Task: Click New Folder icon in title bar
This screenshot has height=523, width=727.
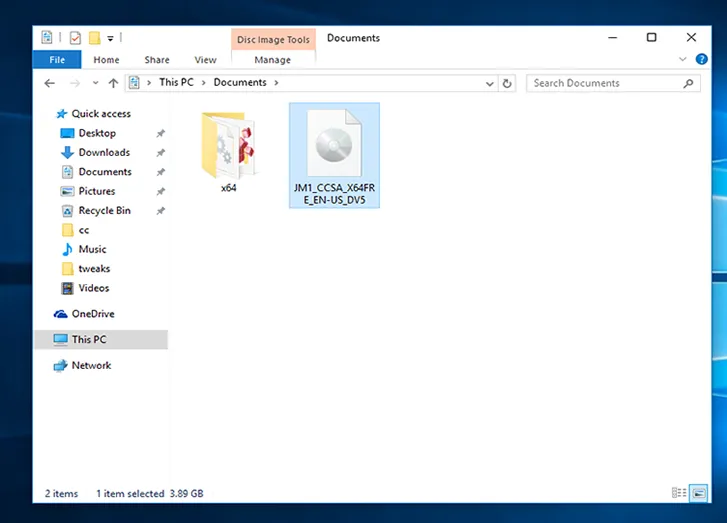Action: click(94, 38)
